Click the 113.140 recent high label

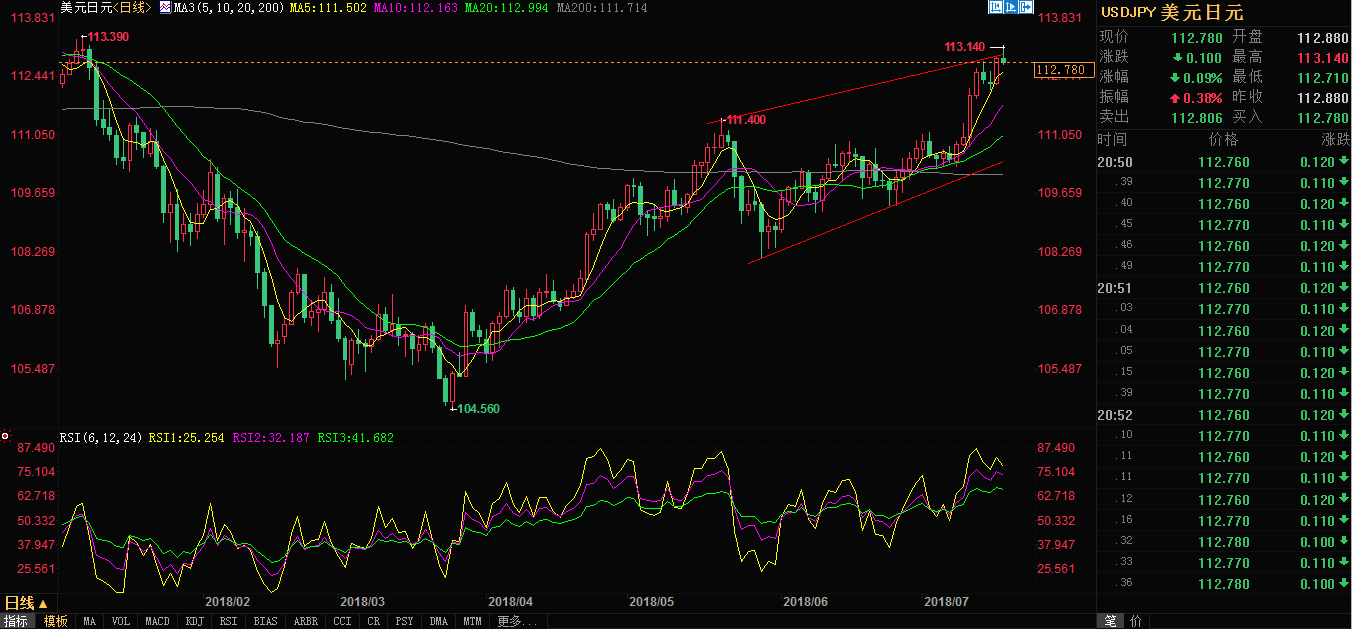pyautogui.click(x=965, y=47)
